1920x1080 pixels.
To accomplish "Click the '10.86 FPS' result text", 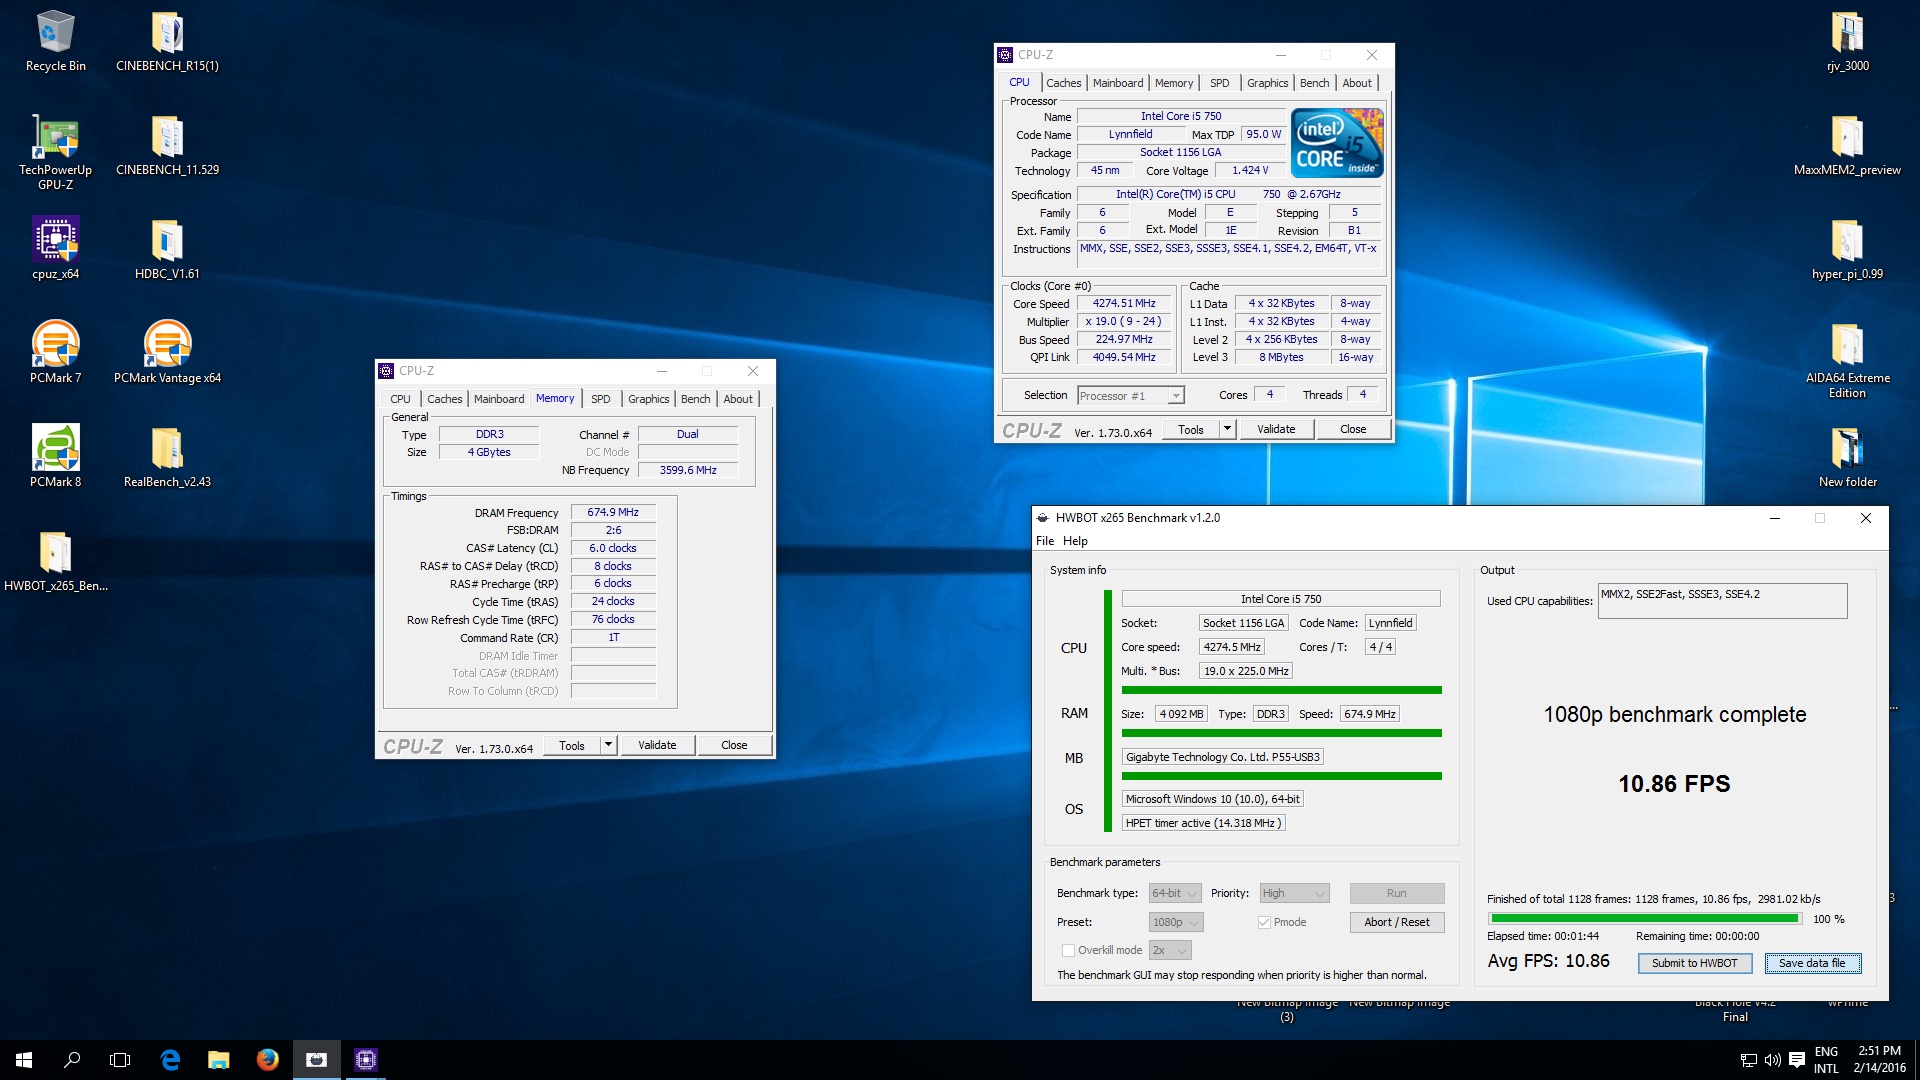I will click(x=1674, y=784).
